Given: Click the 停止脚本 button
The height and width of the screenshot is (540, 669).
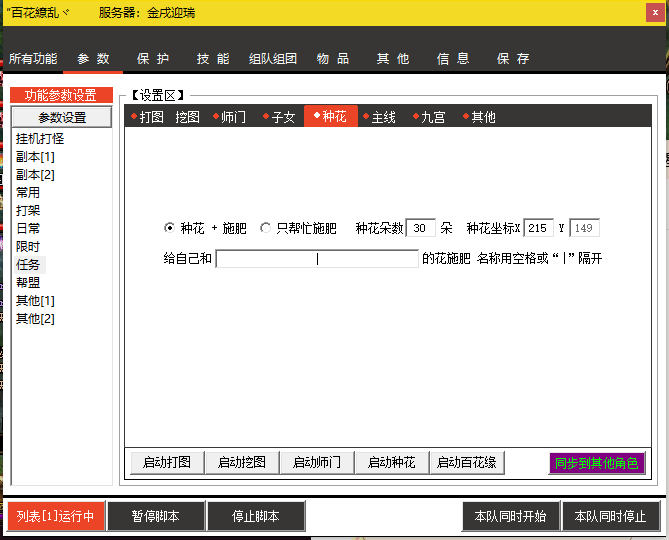Looking at the screenshot, I should pyautogui.click(x=256, y=516).
